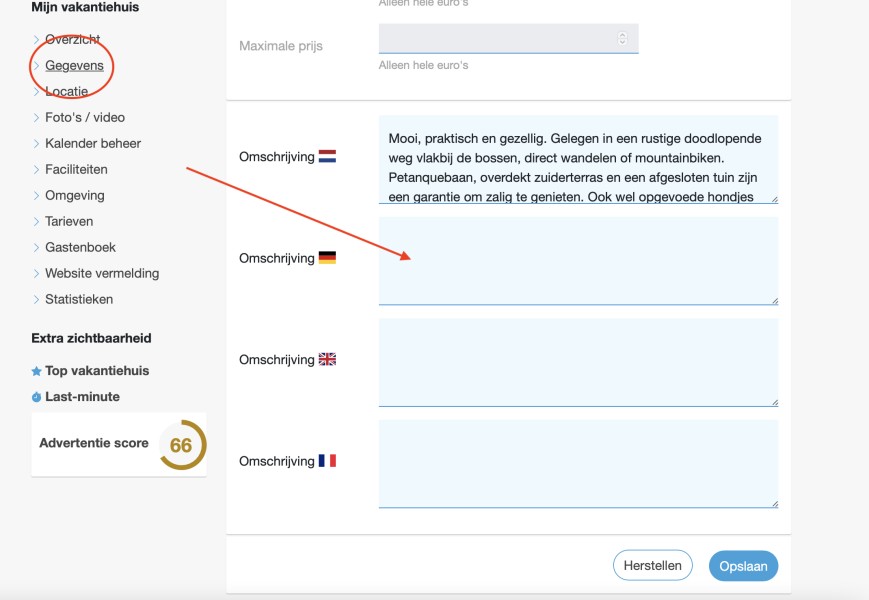This screenshot has height=600, width=869.
Task: Click the Opslaan button
Action: 743,566
